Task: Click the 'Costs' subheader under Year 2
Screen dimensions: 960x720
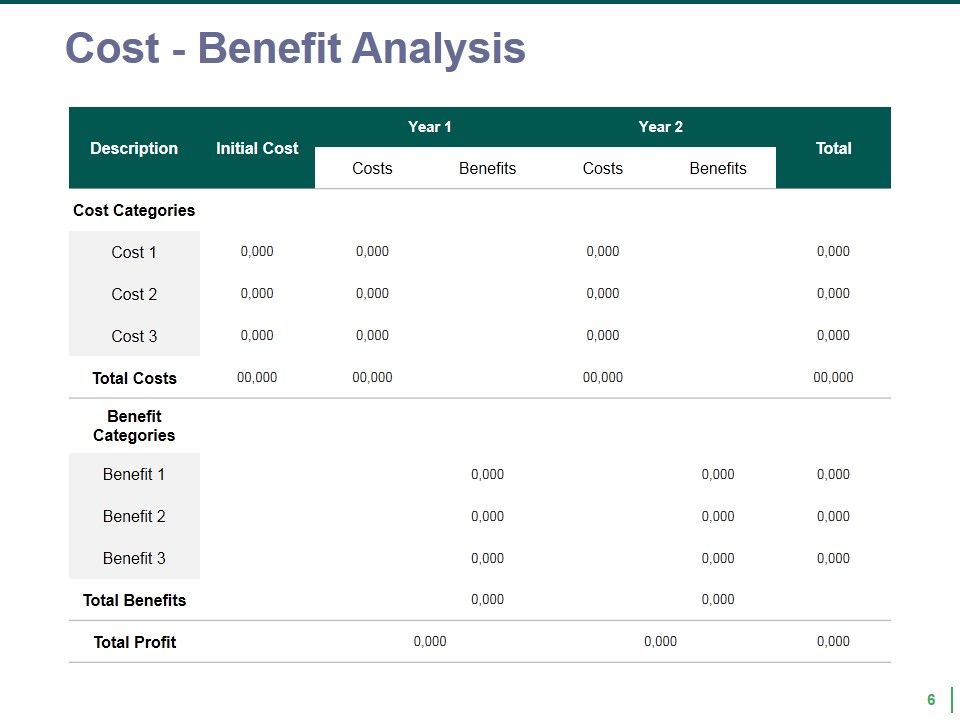Action: click(x=602, y=168)
